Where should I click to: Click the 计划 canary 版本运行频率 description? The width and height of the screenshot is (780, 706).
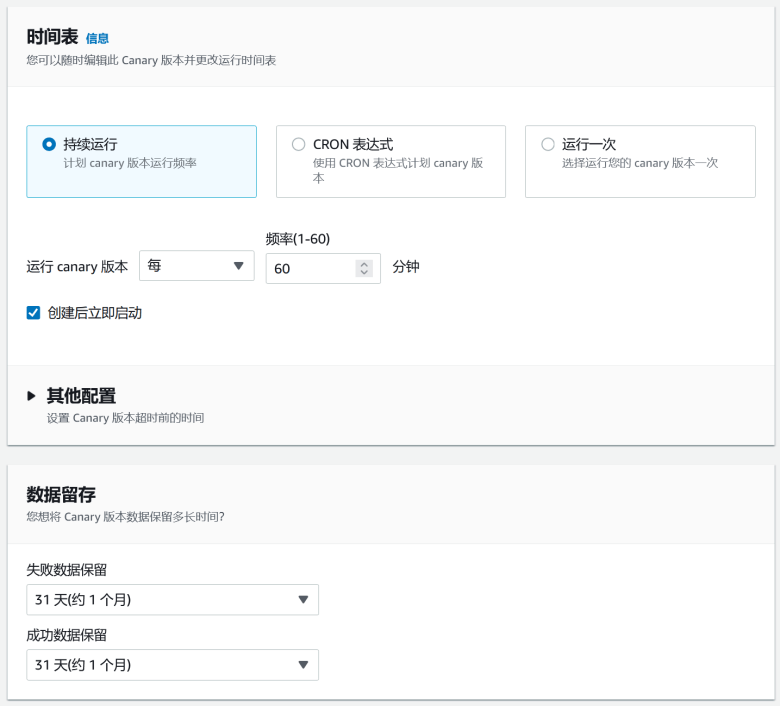[130, 163]
